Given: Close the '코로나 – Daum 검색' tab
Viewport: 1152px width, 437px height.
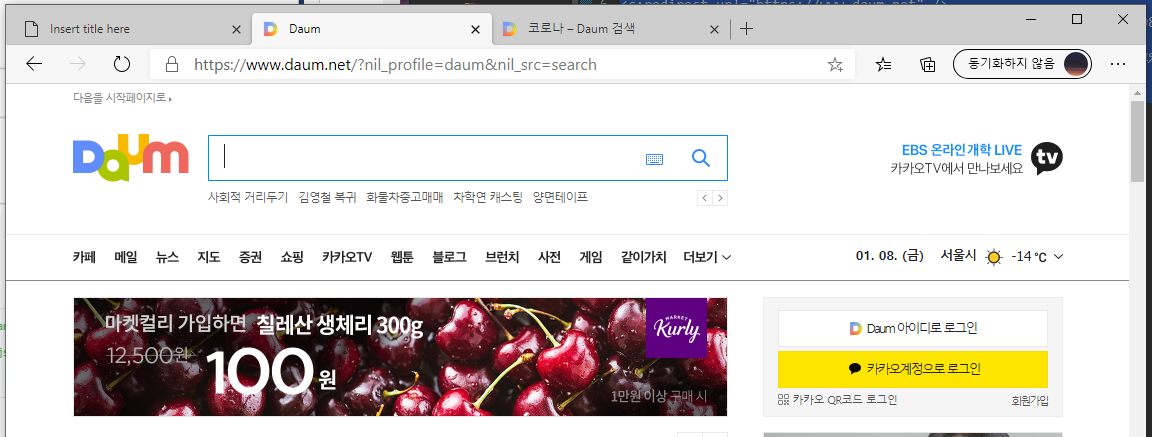Looking at the screenshot, I should (x=714, y=29).
